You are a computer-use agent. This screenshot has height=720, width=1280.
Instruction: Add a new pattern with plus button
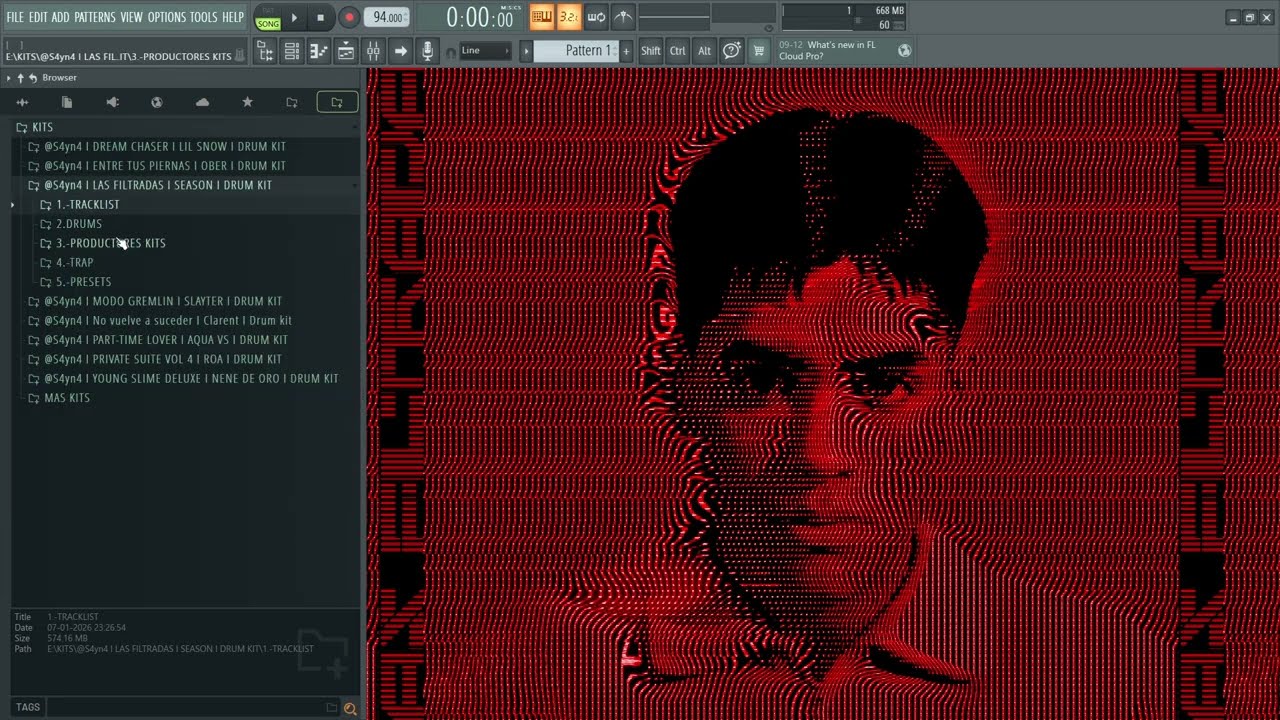coord(627,51)
